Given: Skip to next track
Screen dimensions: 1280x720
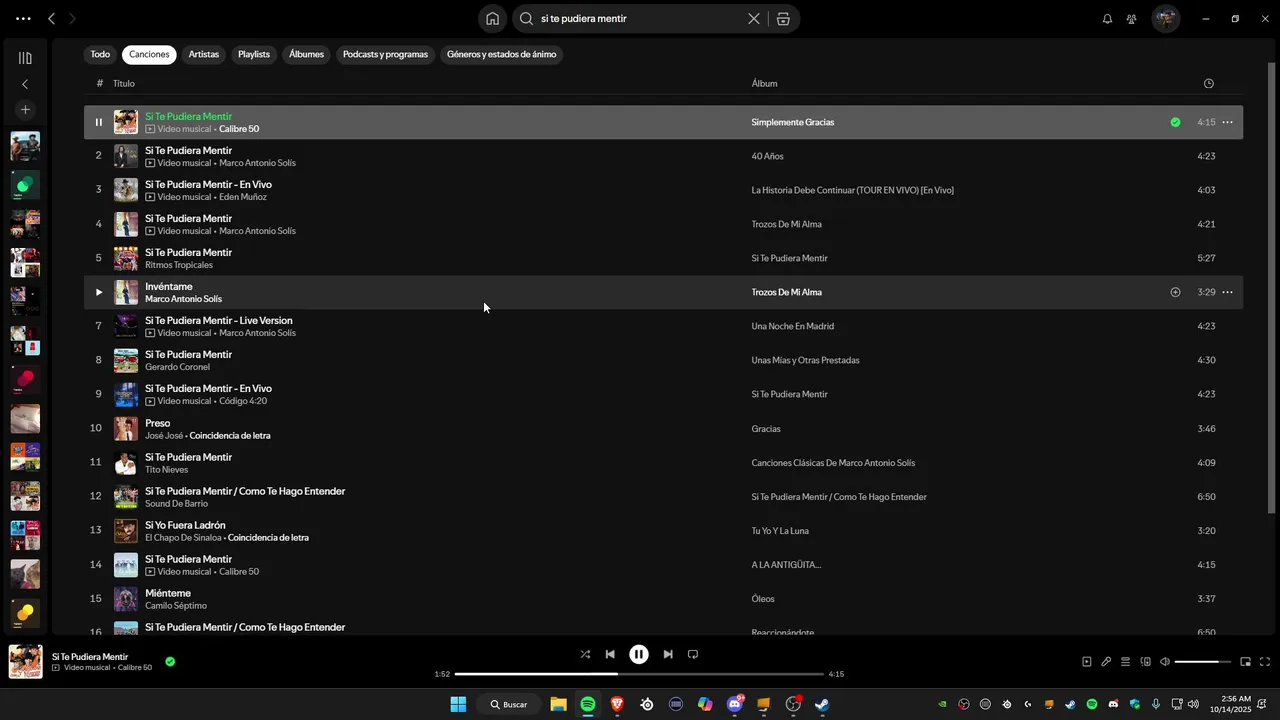Looking at the screenshot, I should 668,654.
